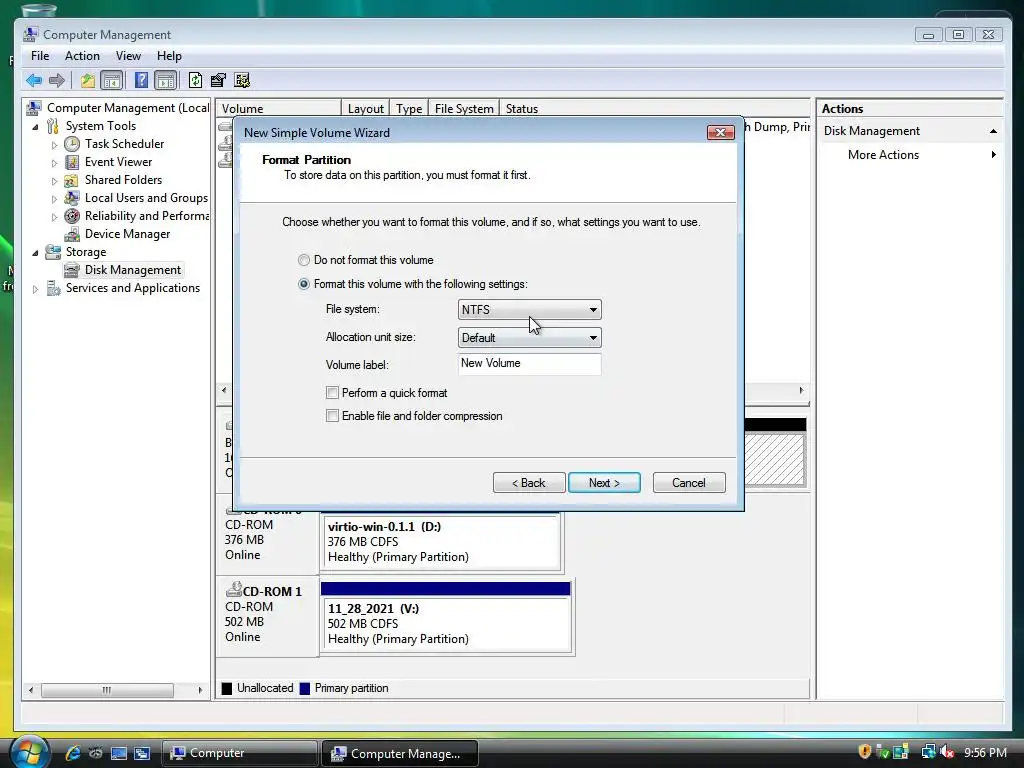
Task: Click the System Tools node icon
Action: click(53, 126)
